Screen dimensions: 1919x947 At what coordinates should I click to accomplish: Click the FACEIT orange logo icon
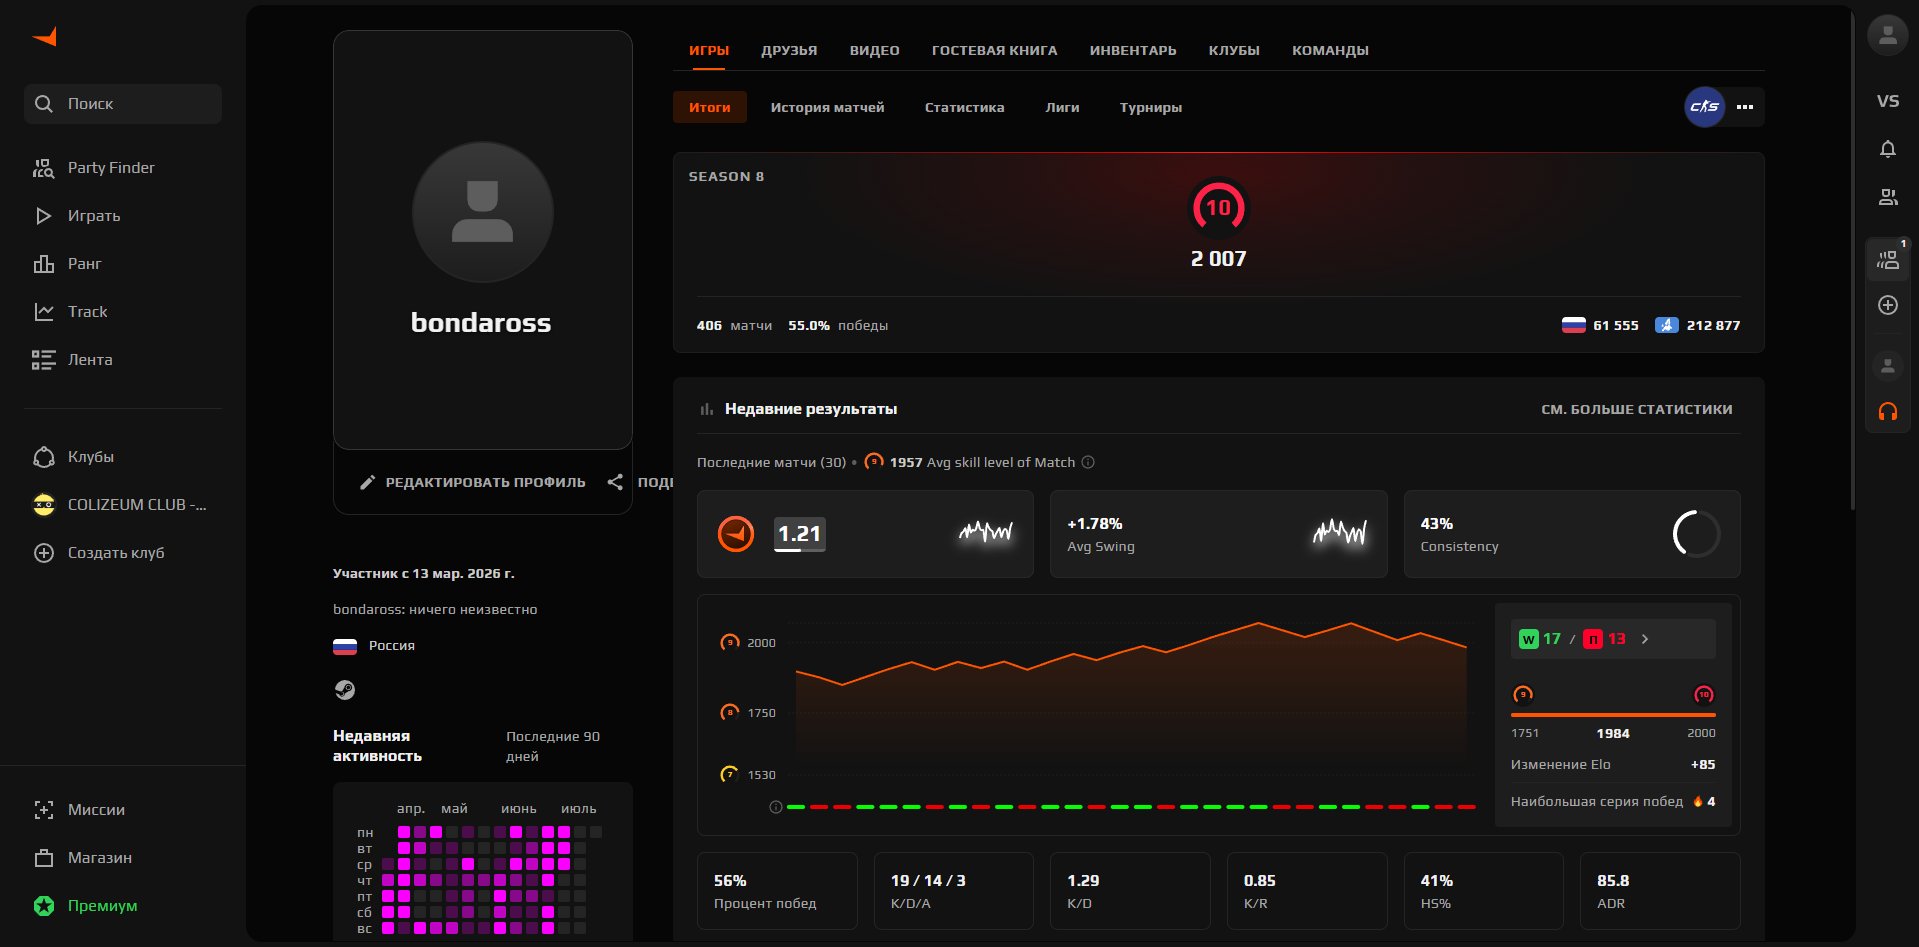pyautogui.click(x=44, y=37)
